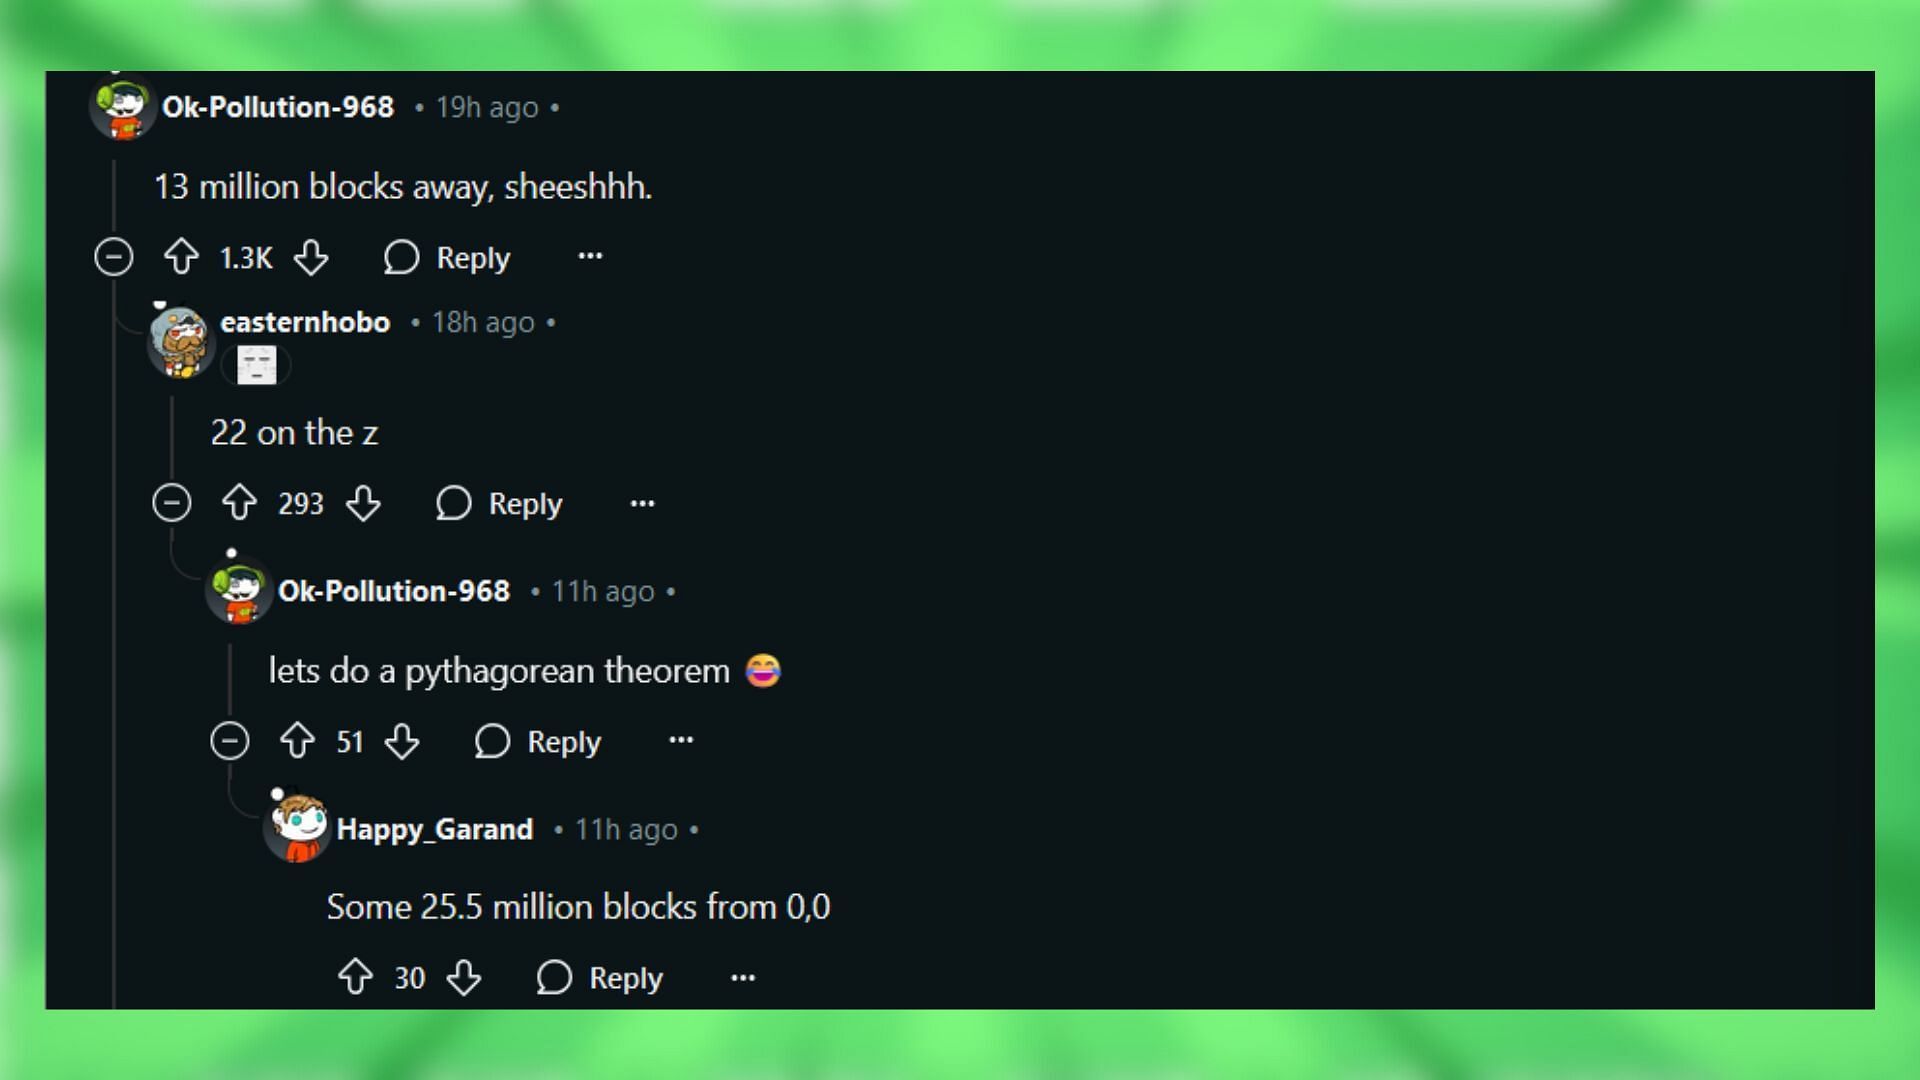Collapse the Ok-Pollution-968 nested reply
The width and height of the screenshot is (1920, 1080).
(231, 741)
